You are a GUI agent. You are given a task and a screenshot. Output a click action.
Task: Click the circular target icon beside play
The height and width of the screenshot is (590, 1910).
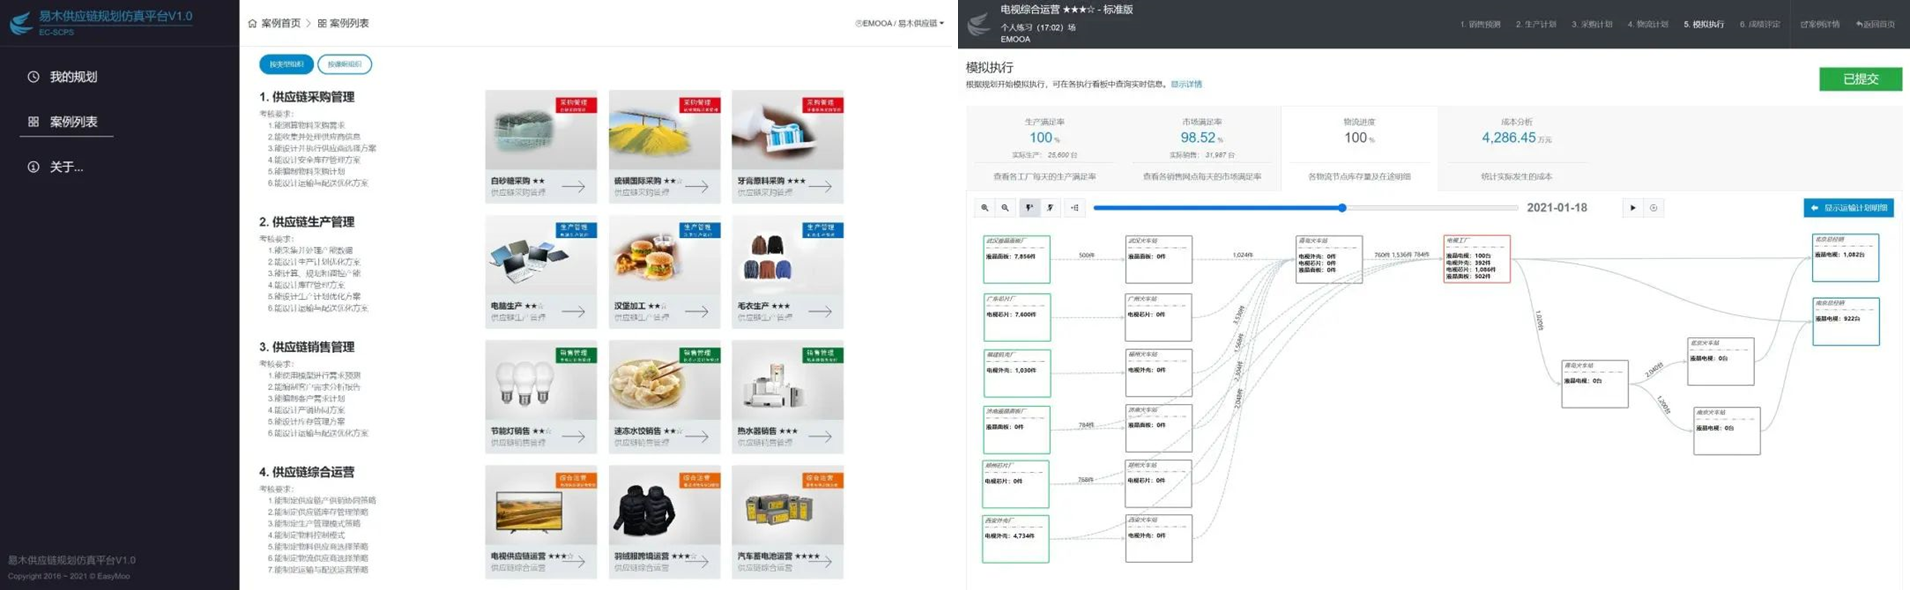[1654, 208]
